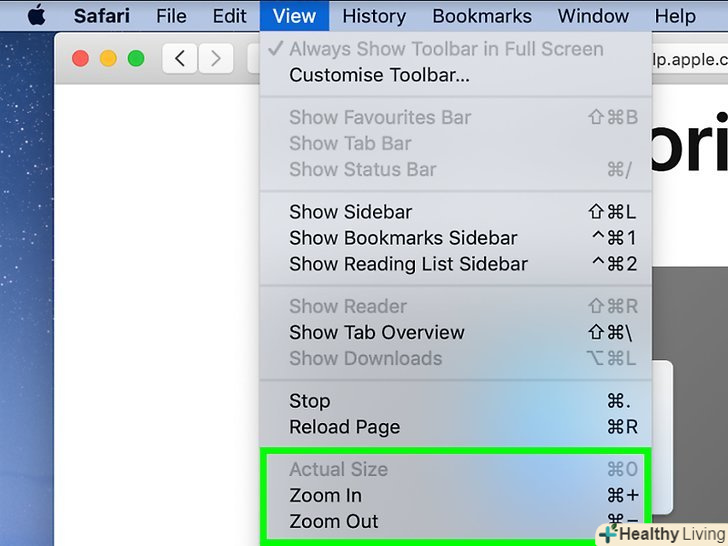
Task: Open the Edit menu
Action: coord(229,16)
